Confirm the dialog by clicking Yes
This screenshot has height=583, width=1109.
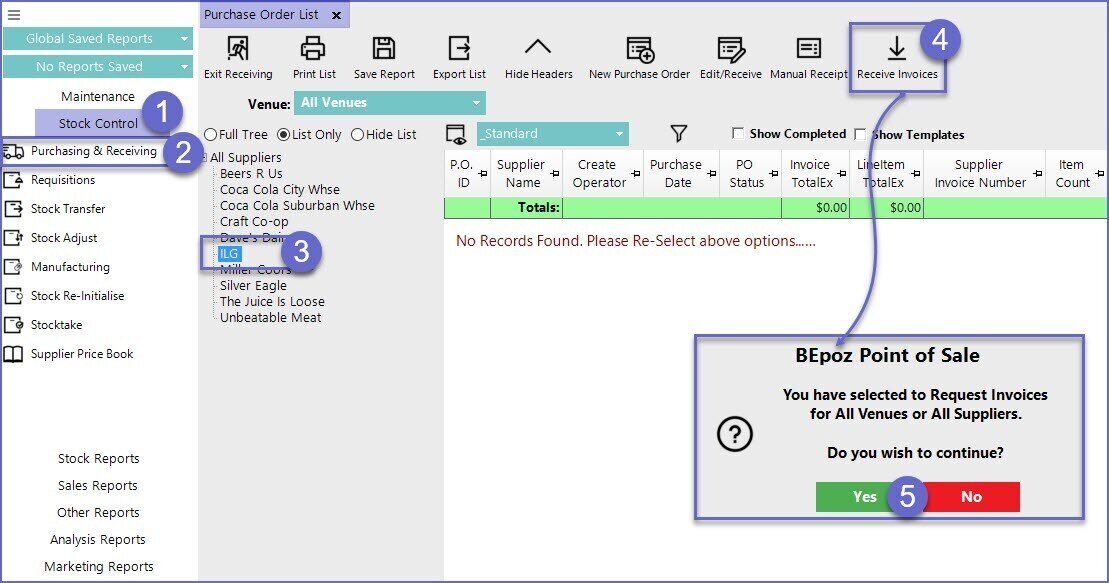click(x=864, y=497)
